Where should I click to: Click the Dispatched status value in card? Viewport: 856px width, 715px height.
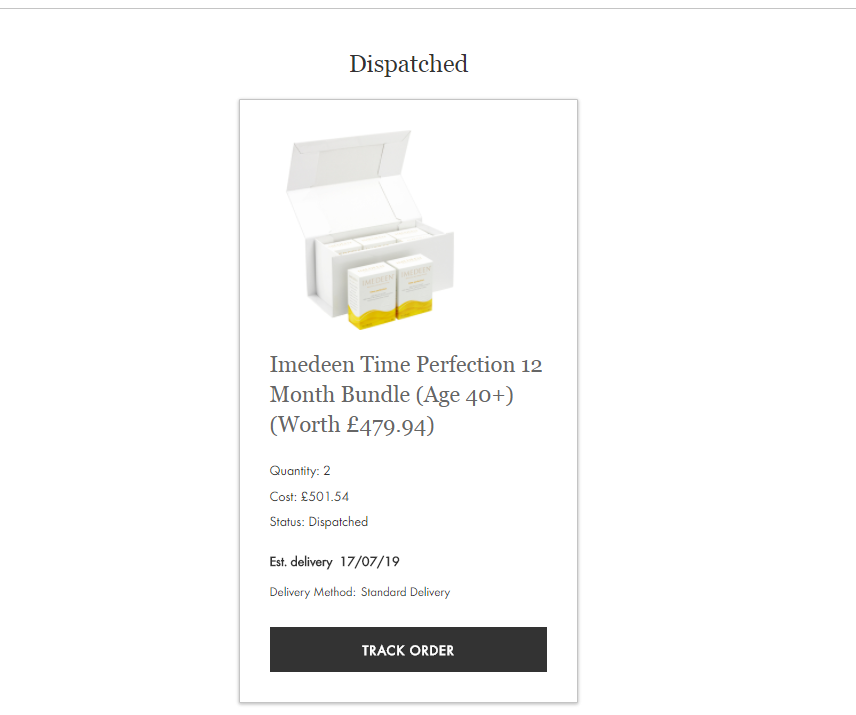coord(338,522)
